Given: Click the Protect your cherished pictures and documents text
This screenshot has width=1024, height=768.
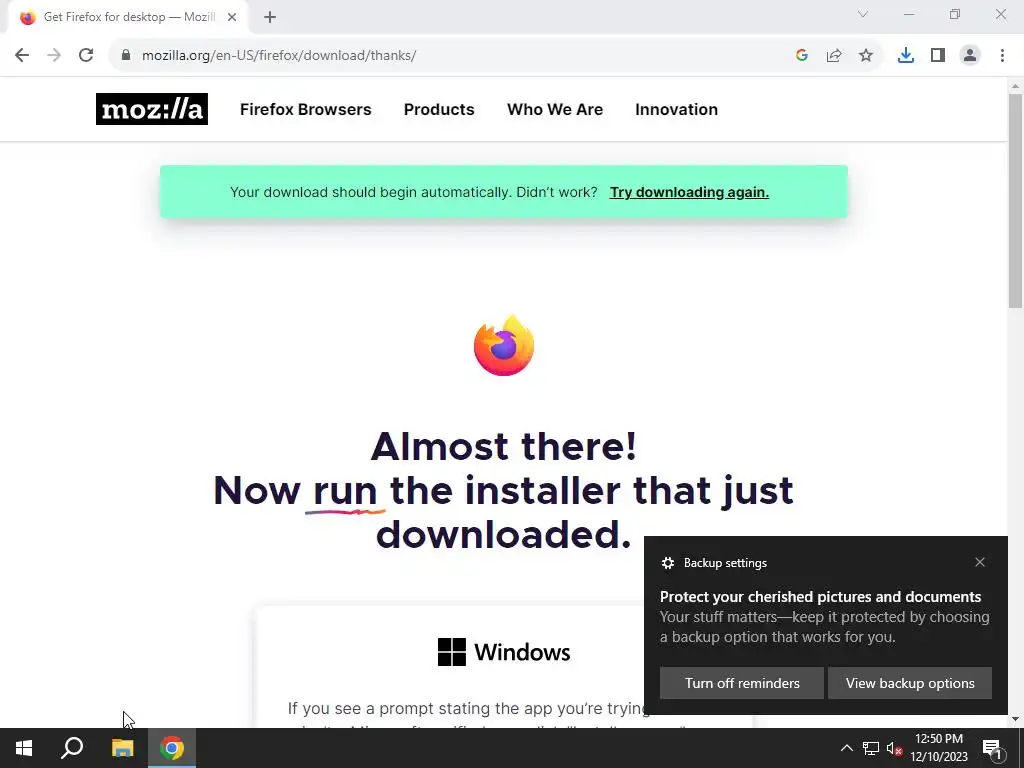Looking at the screenshot, I should [x=820, y=596].
